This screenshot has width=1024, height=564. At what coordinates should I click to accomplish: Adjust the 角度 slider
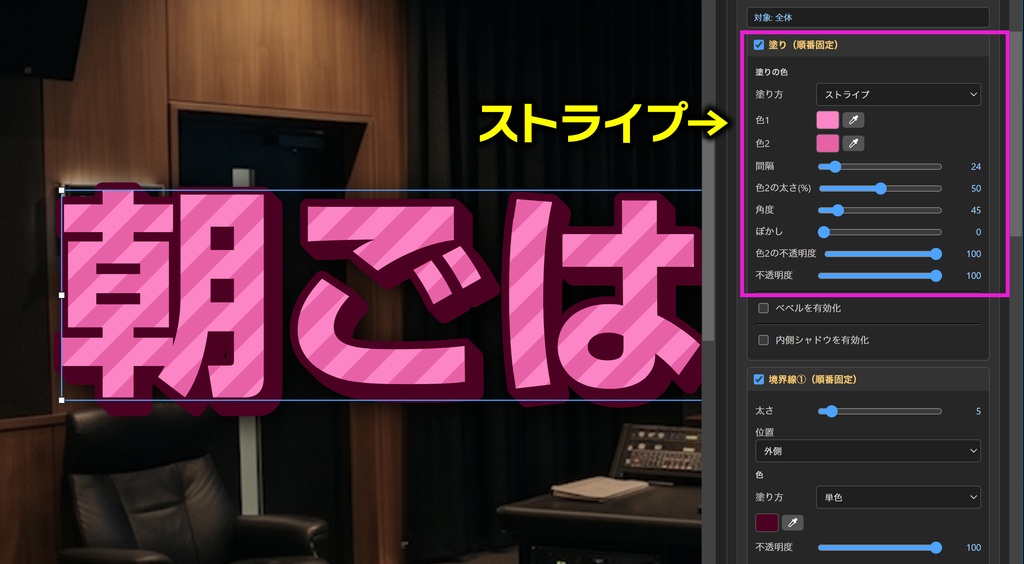880,210
